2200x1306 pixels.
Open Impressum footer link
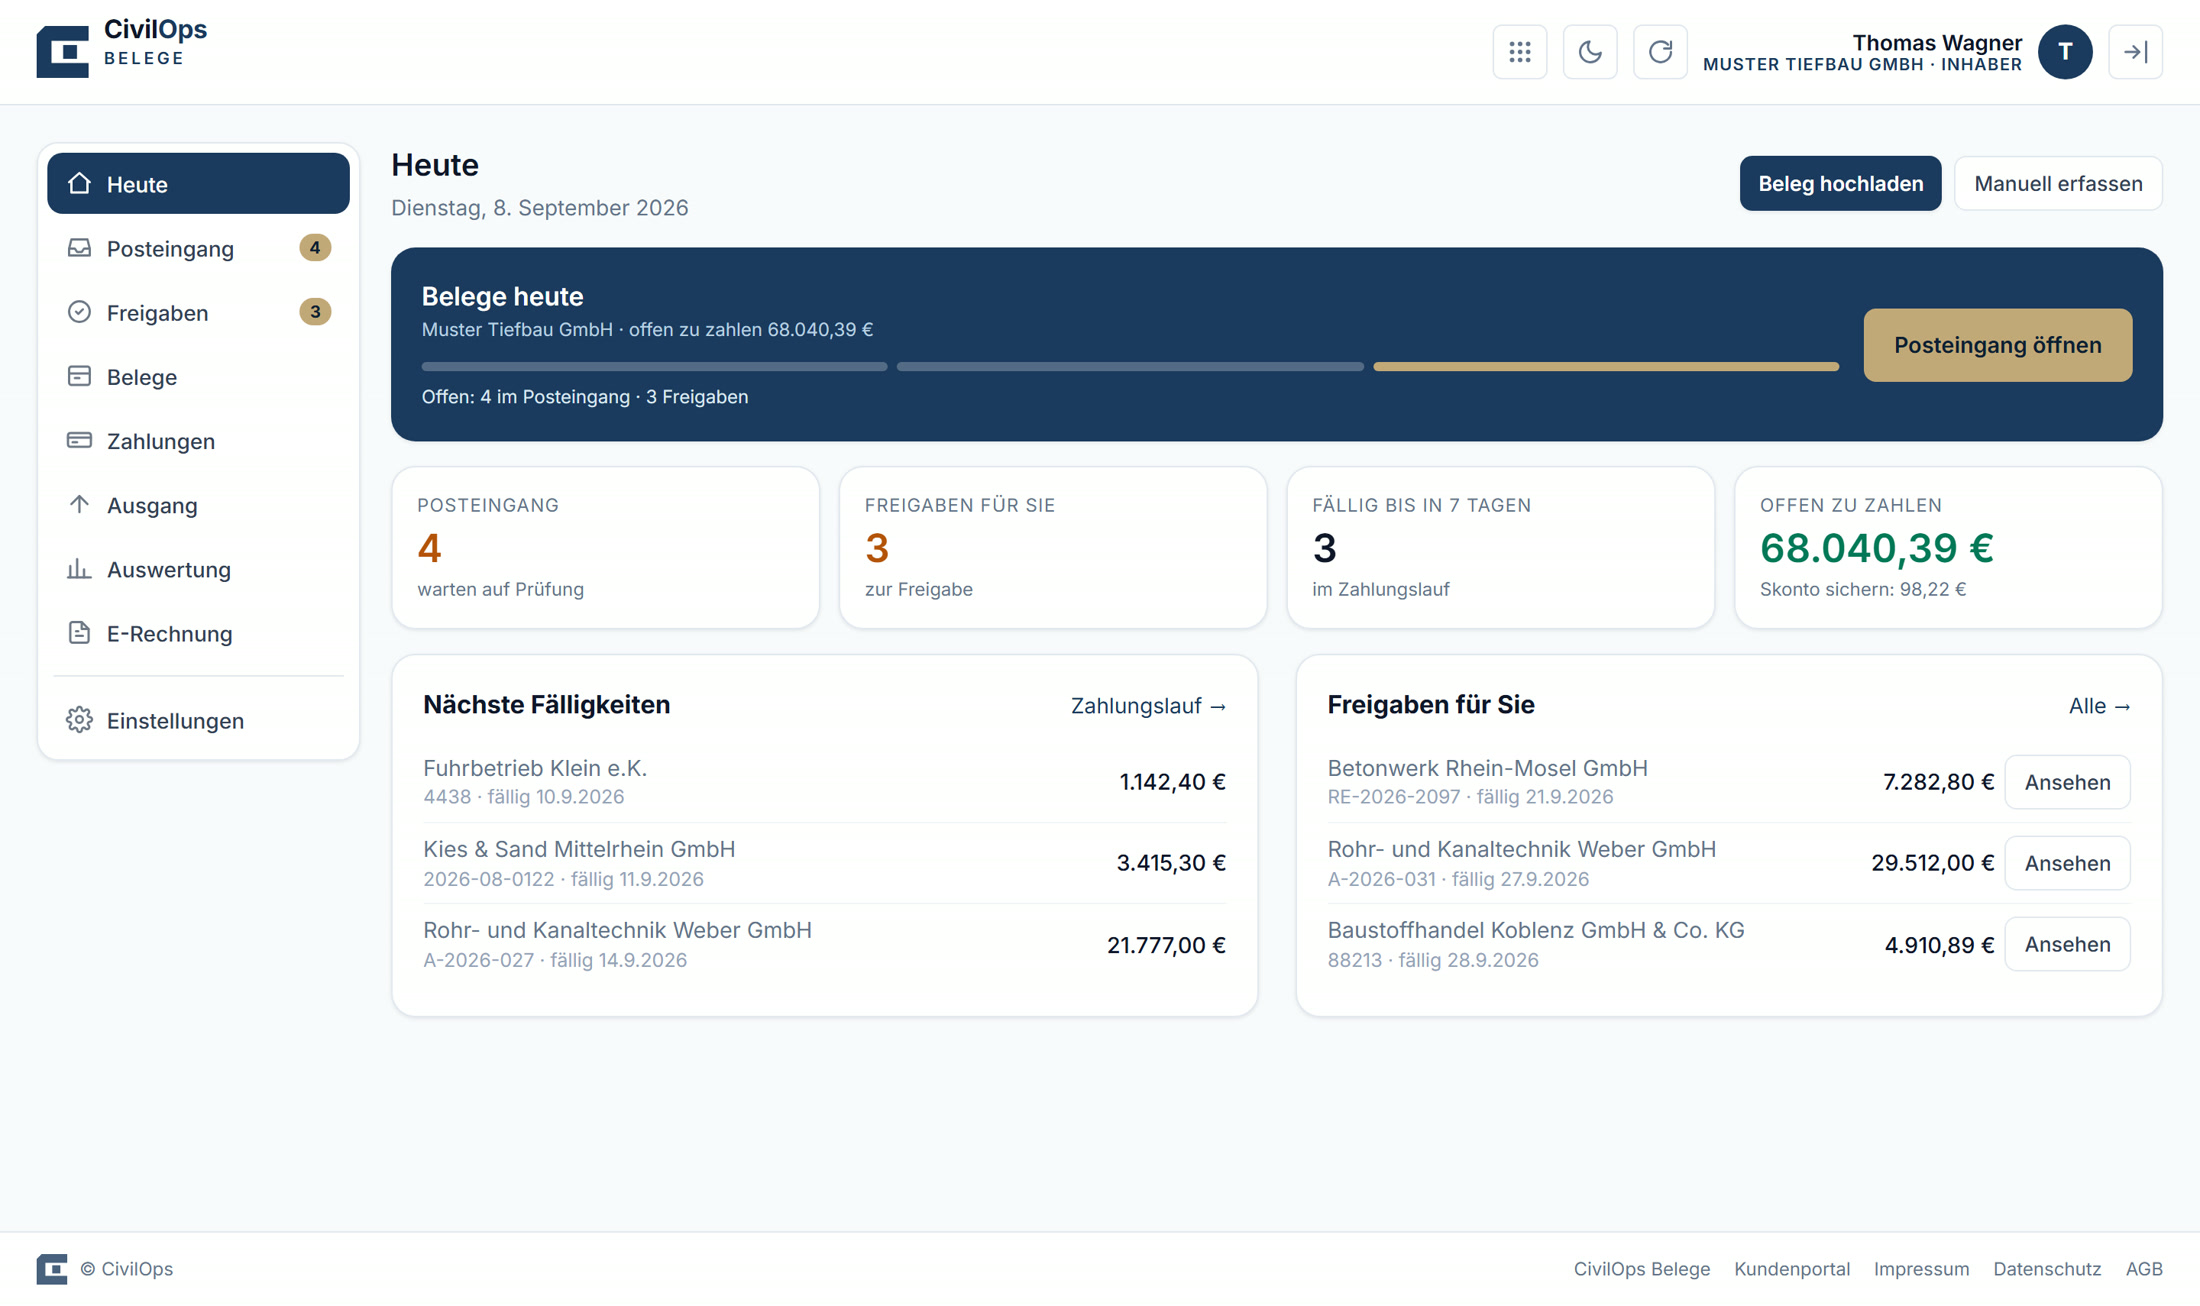pyautogui.click(x=1921, y=1269)
